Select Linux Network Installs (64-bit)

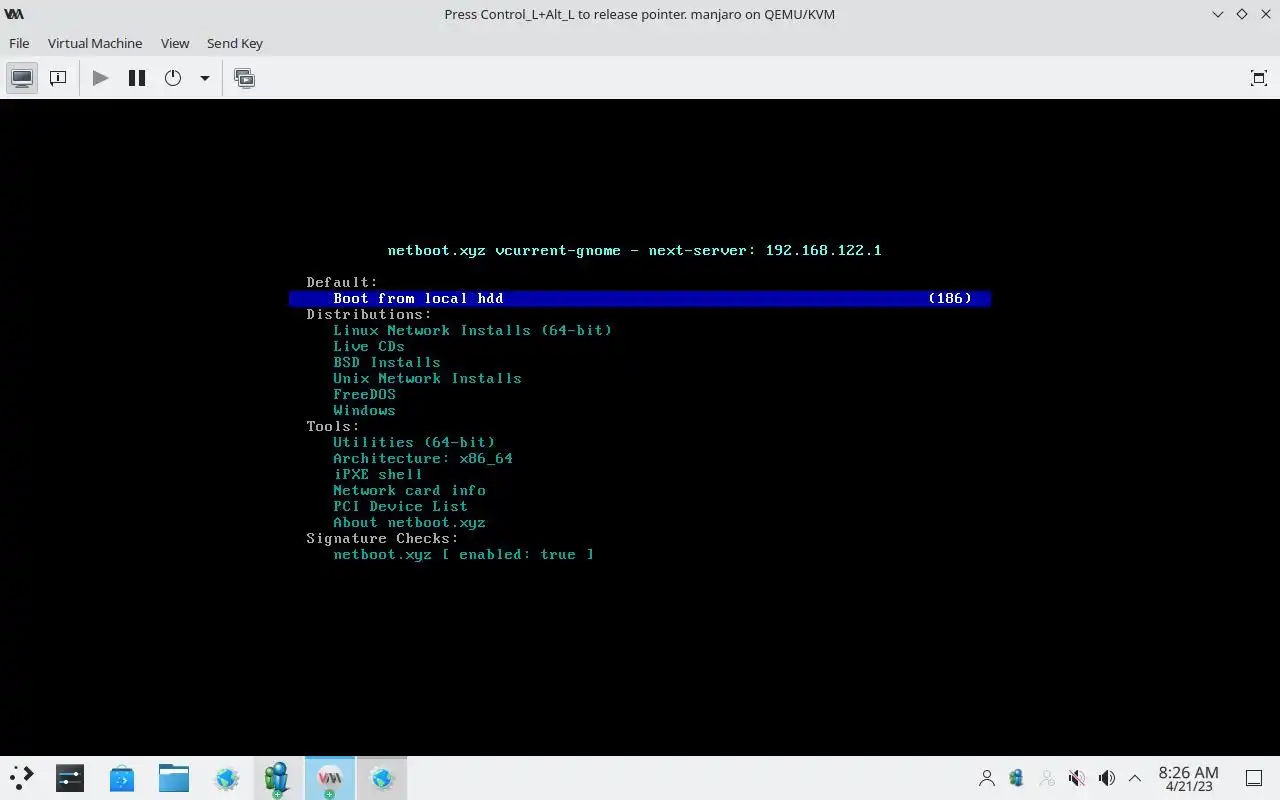coord(472,330)
